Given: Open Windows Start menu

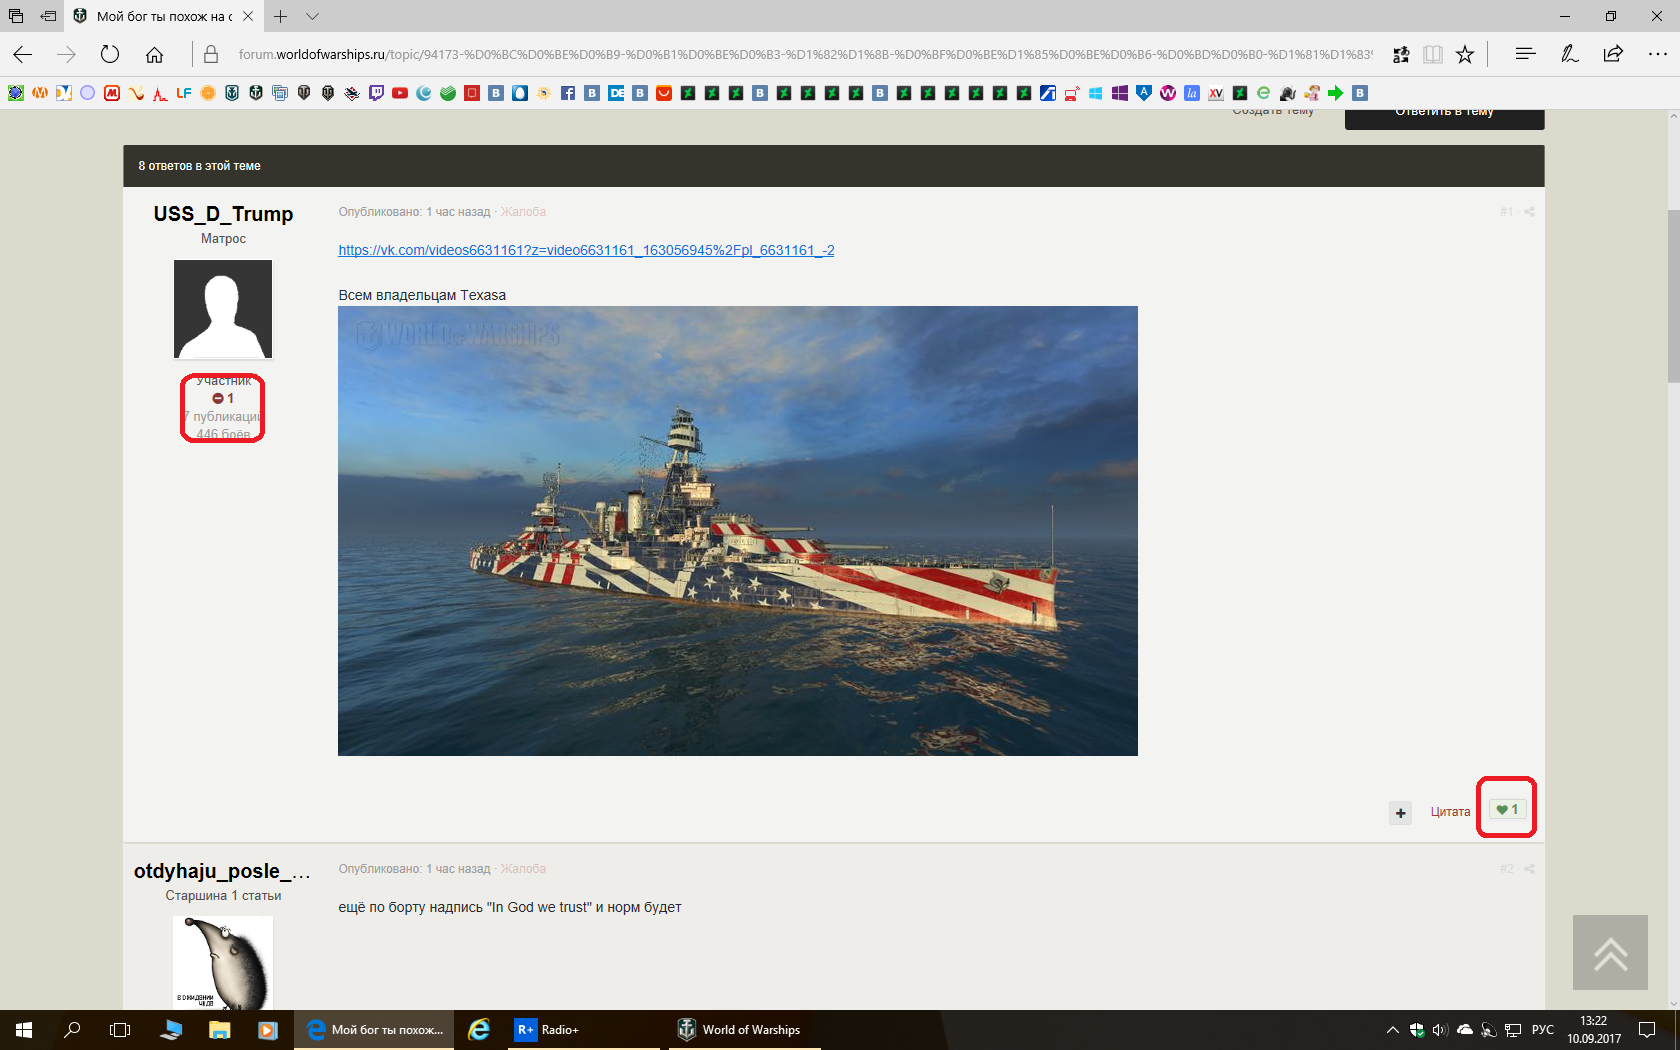Looking at the screenshot, I should click(24, 1030).
